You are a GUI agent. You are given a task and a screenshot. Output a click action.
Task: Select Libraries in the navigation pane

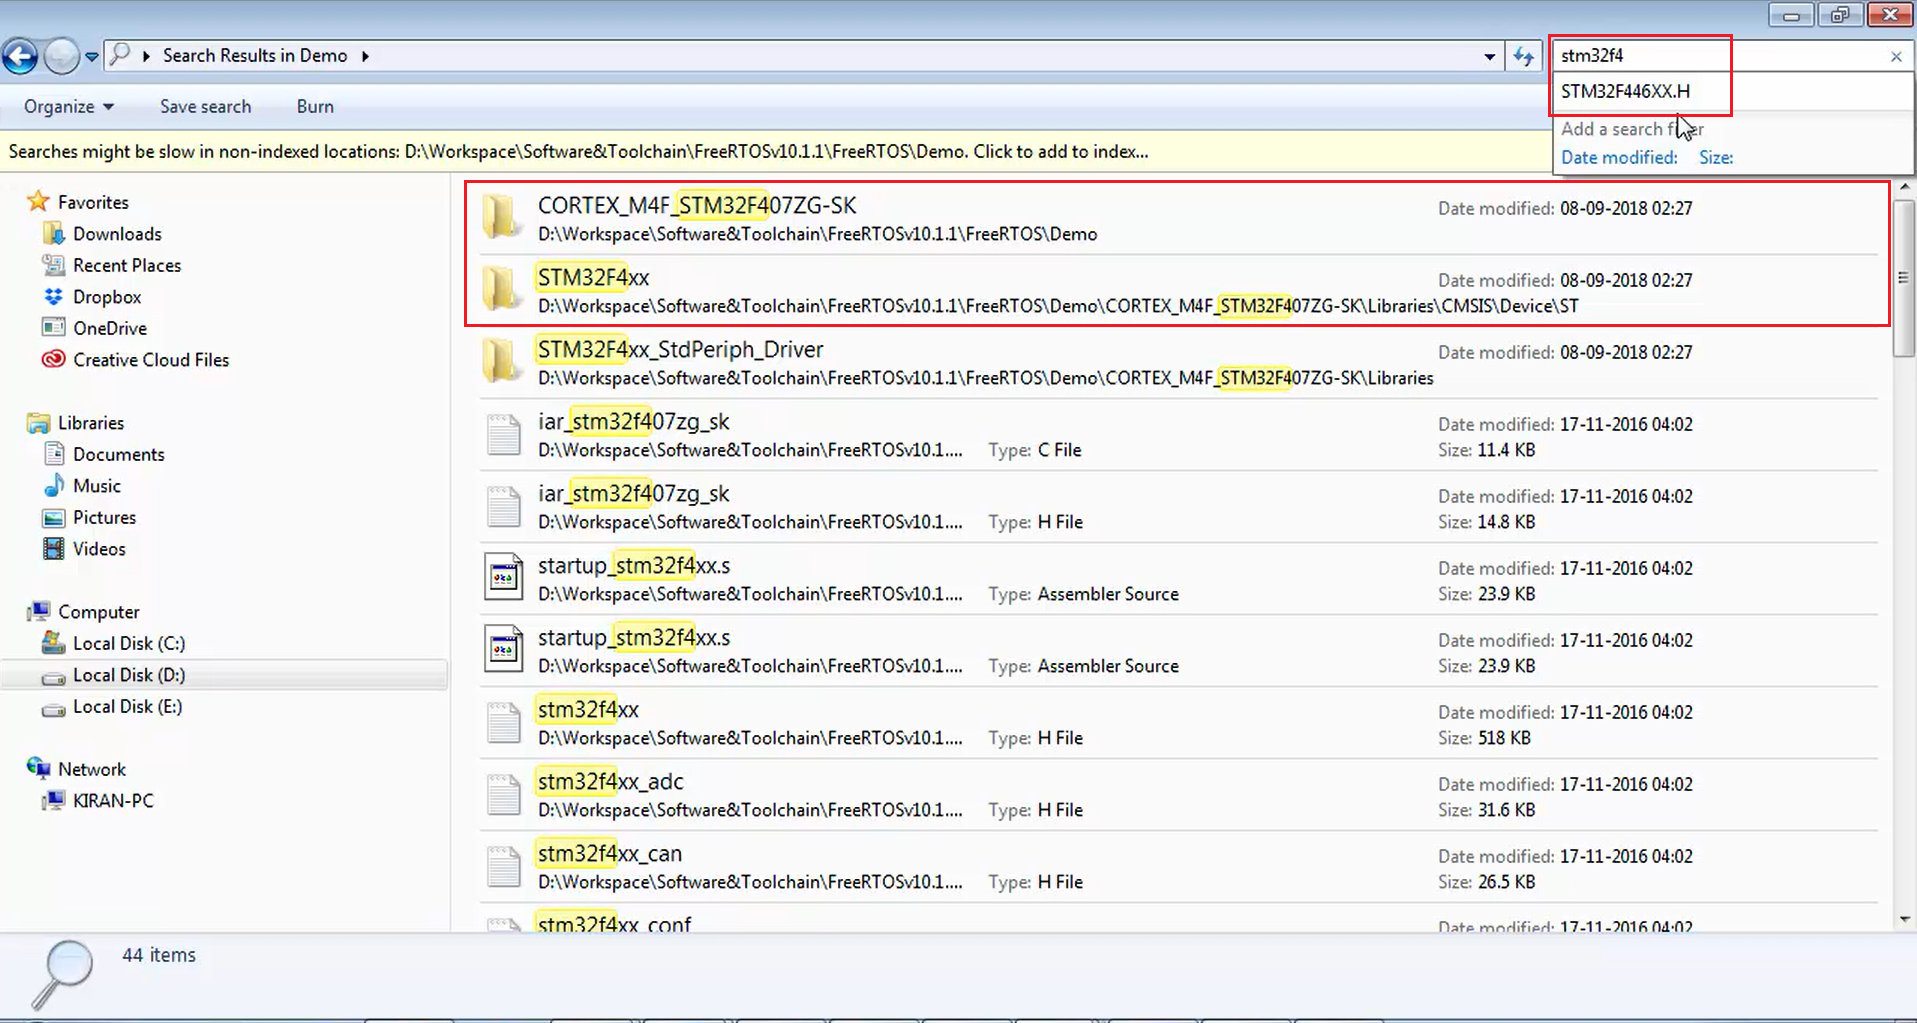pos(91,423)
